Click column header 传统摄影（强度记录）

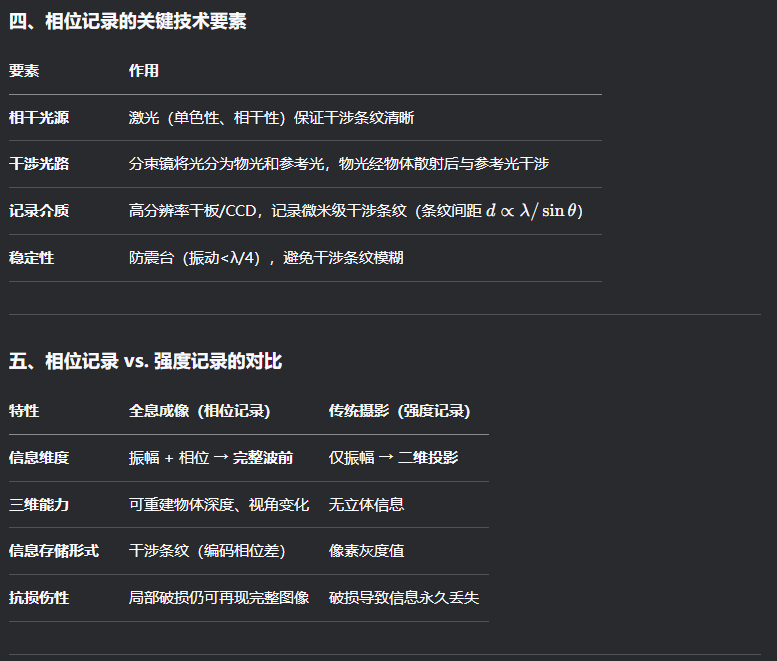tap(399, 411)
